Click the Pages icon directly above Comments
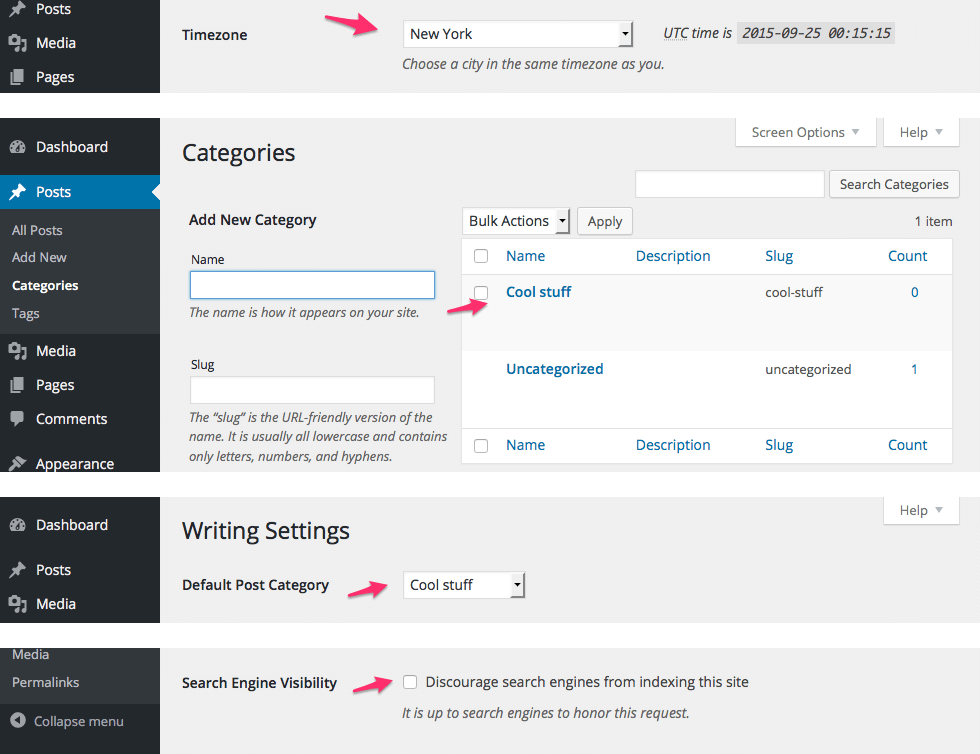 17,385
